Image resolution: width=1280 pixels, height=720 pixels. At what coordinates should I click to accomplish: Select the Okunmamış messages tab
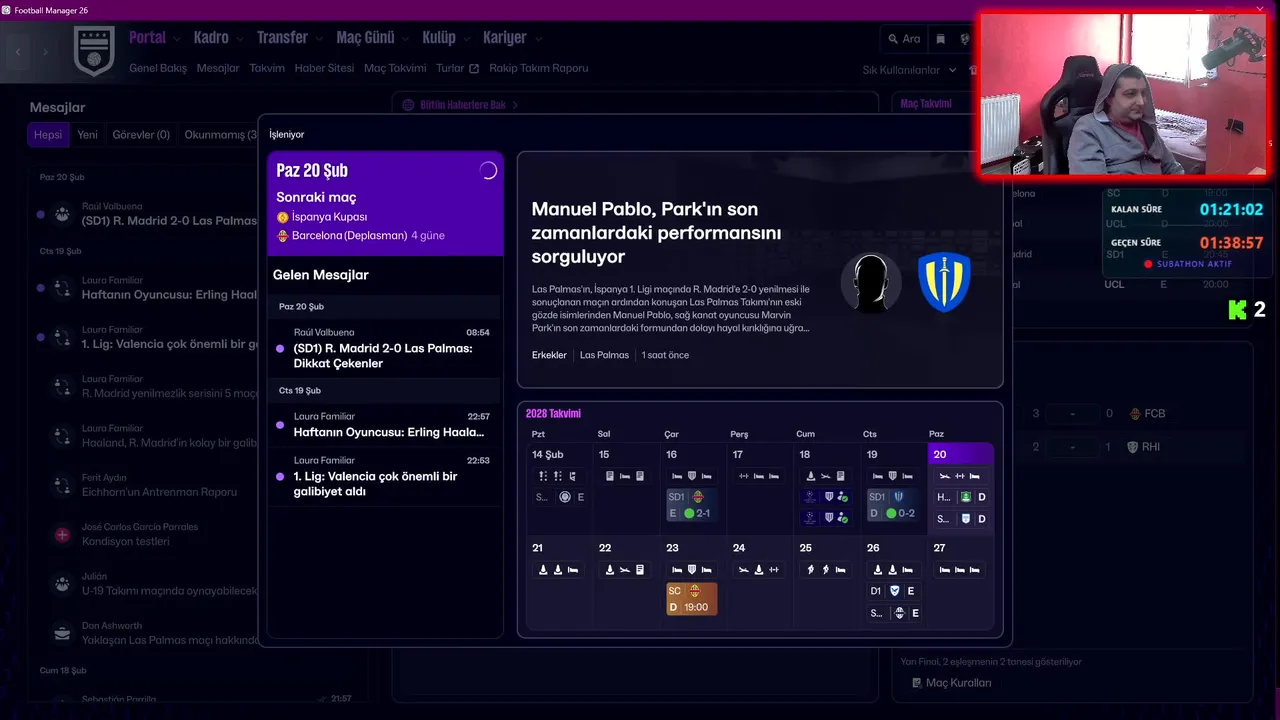pos(220,135)
